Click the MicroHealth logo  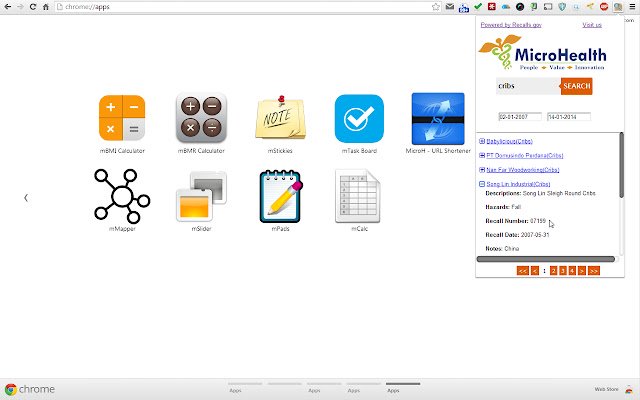542,53
